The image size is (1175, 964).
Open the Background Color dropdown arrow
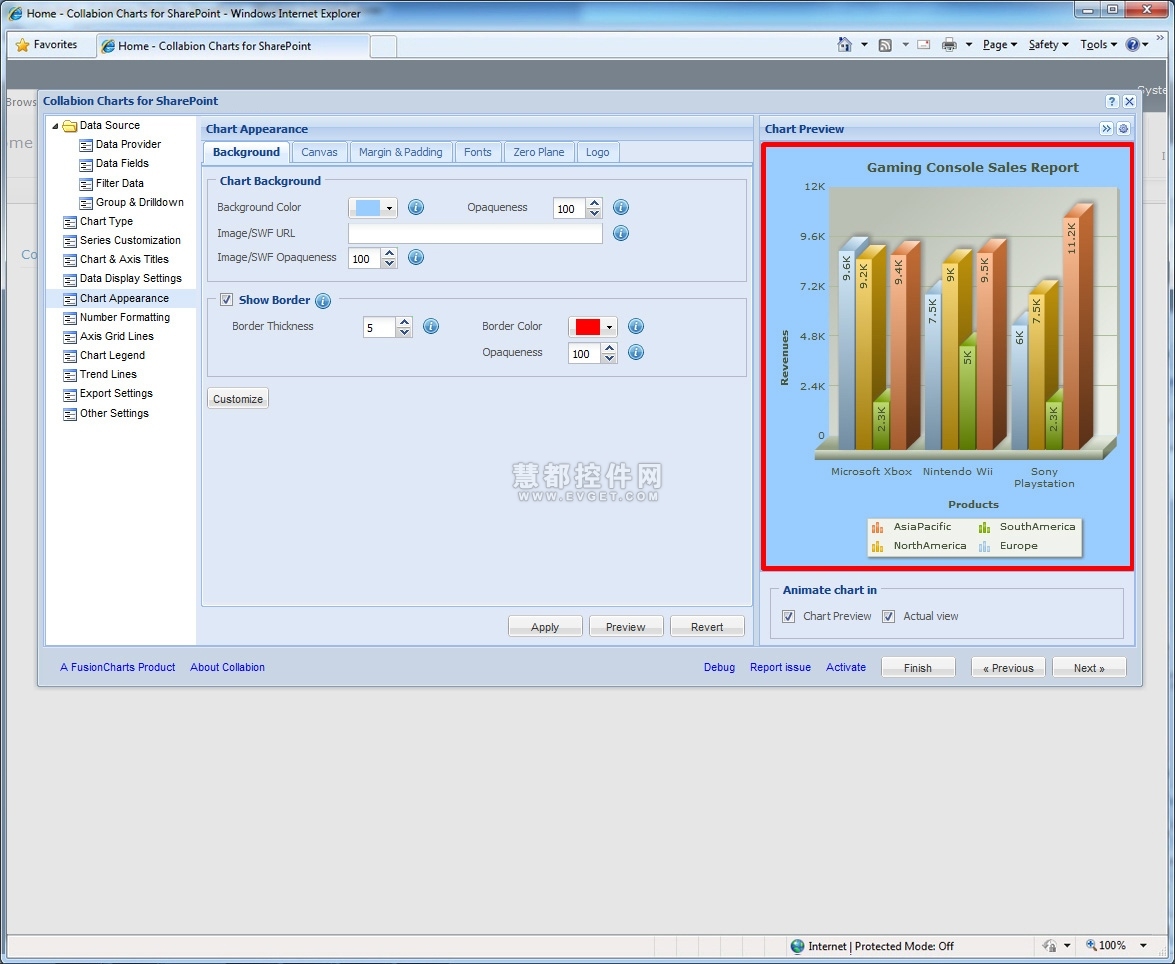[x=389, y=208]
